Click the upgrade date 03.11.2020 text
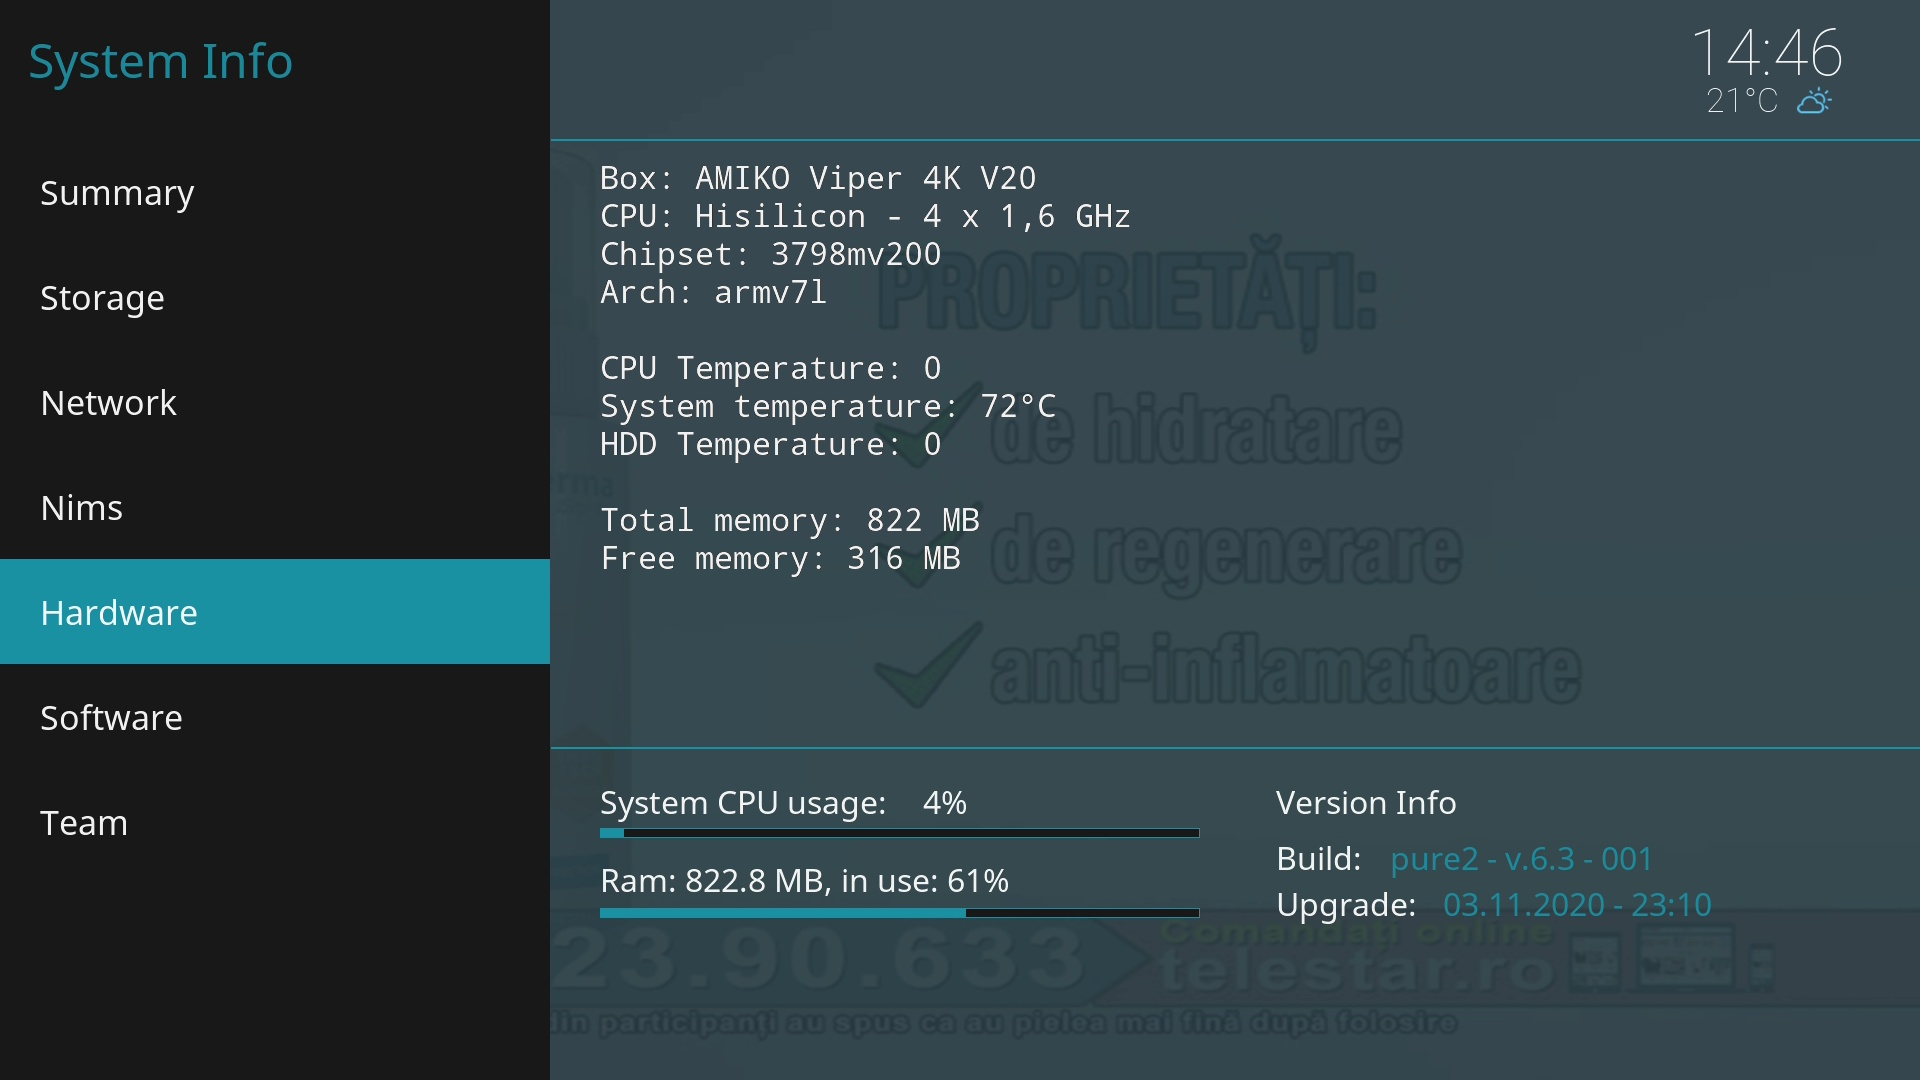The image size is (1920, 1080). 1576,905
